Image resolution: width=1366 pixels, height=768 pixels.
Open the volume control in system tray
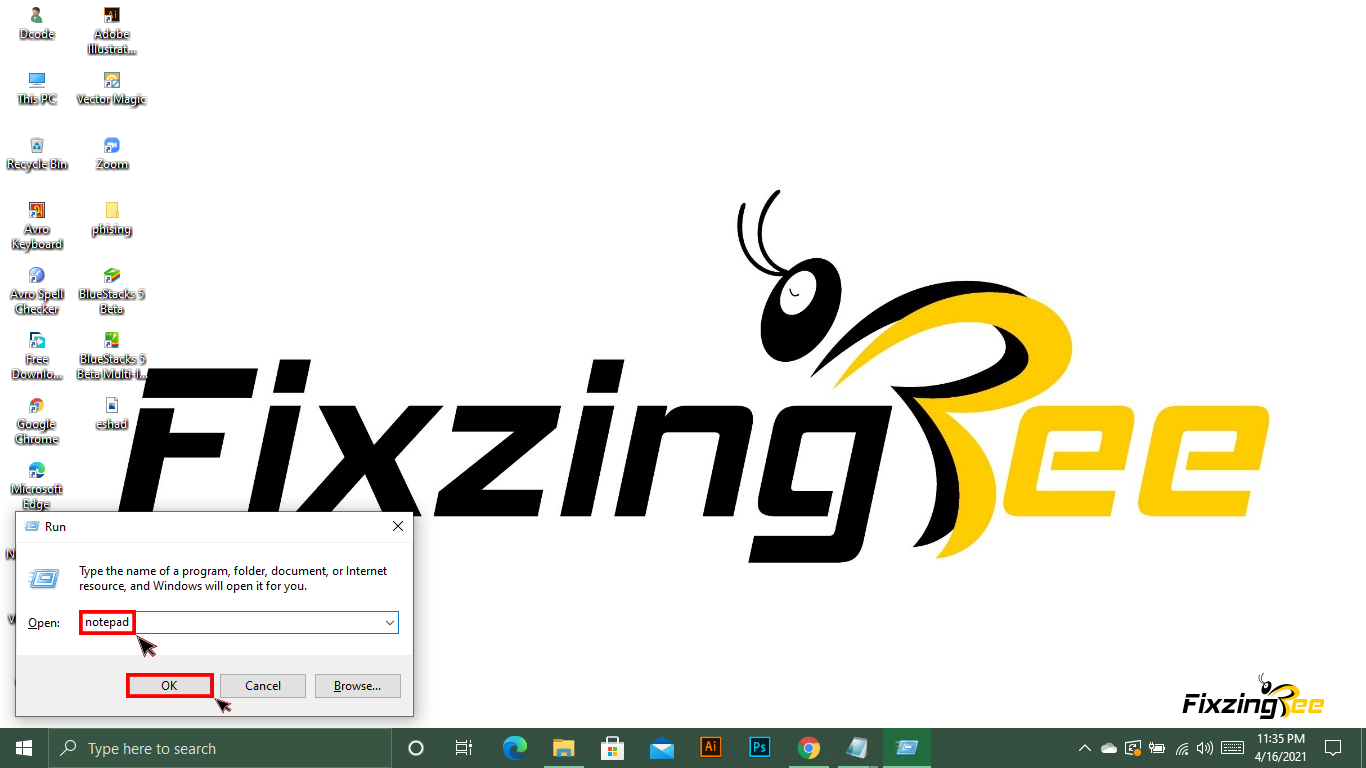1205,748
